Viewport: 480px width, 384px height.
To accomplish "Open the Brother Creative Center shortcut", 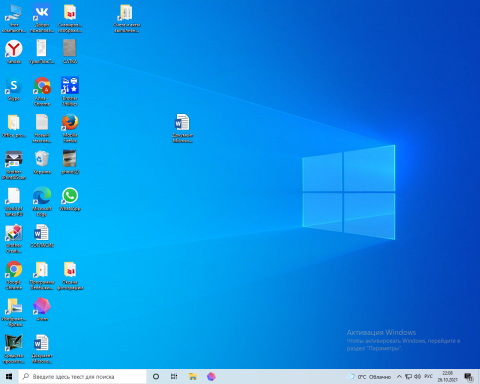I will (x=14, y=239).
